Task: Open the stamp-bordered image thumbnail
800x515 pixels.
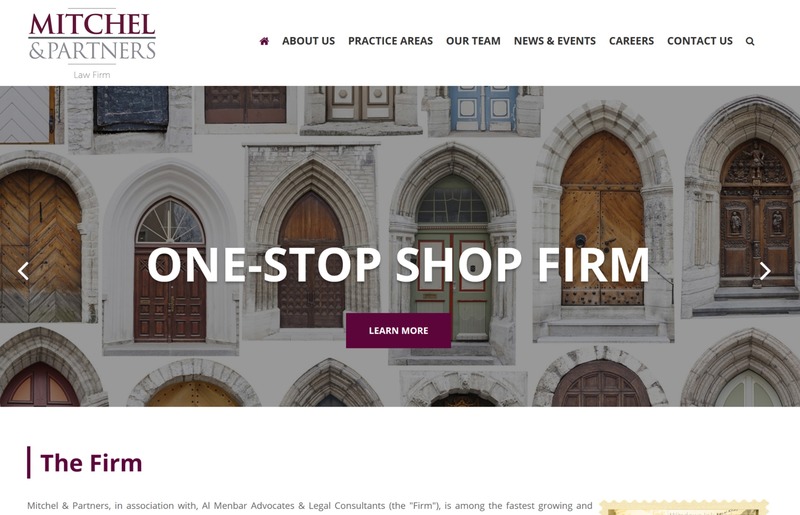Action: [x=684, y=507]
